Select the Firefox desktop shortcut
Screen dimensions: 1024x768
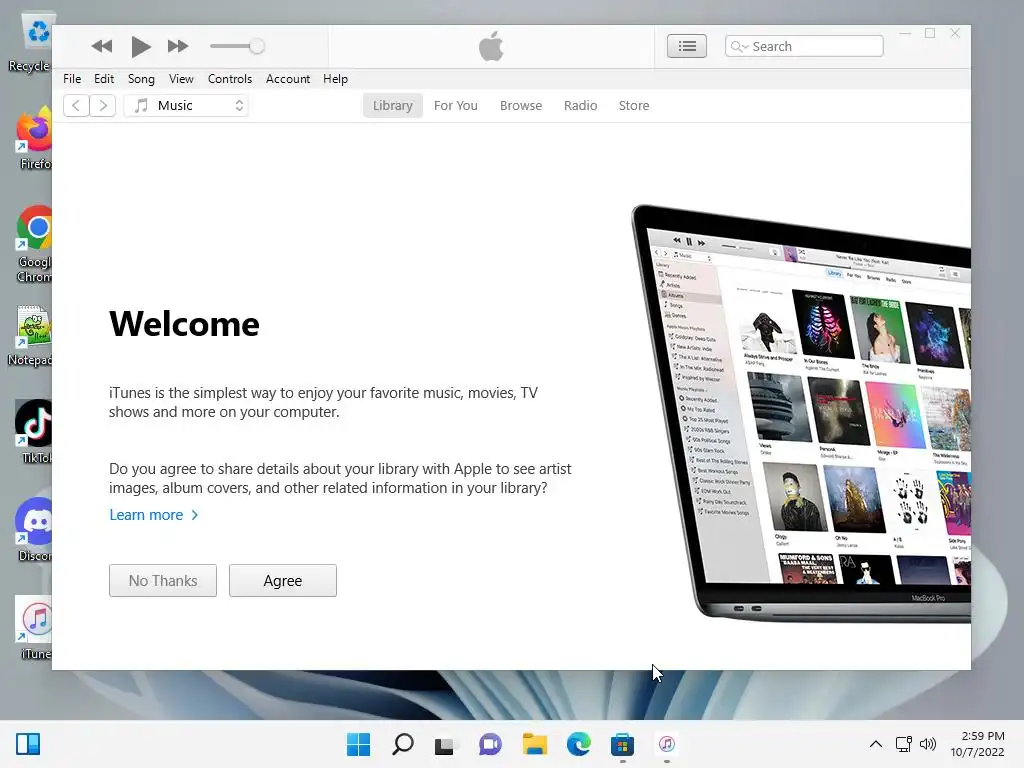pos(34,140)
